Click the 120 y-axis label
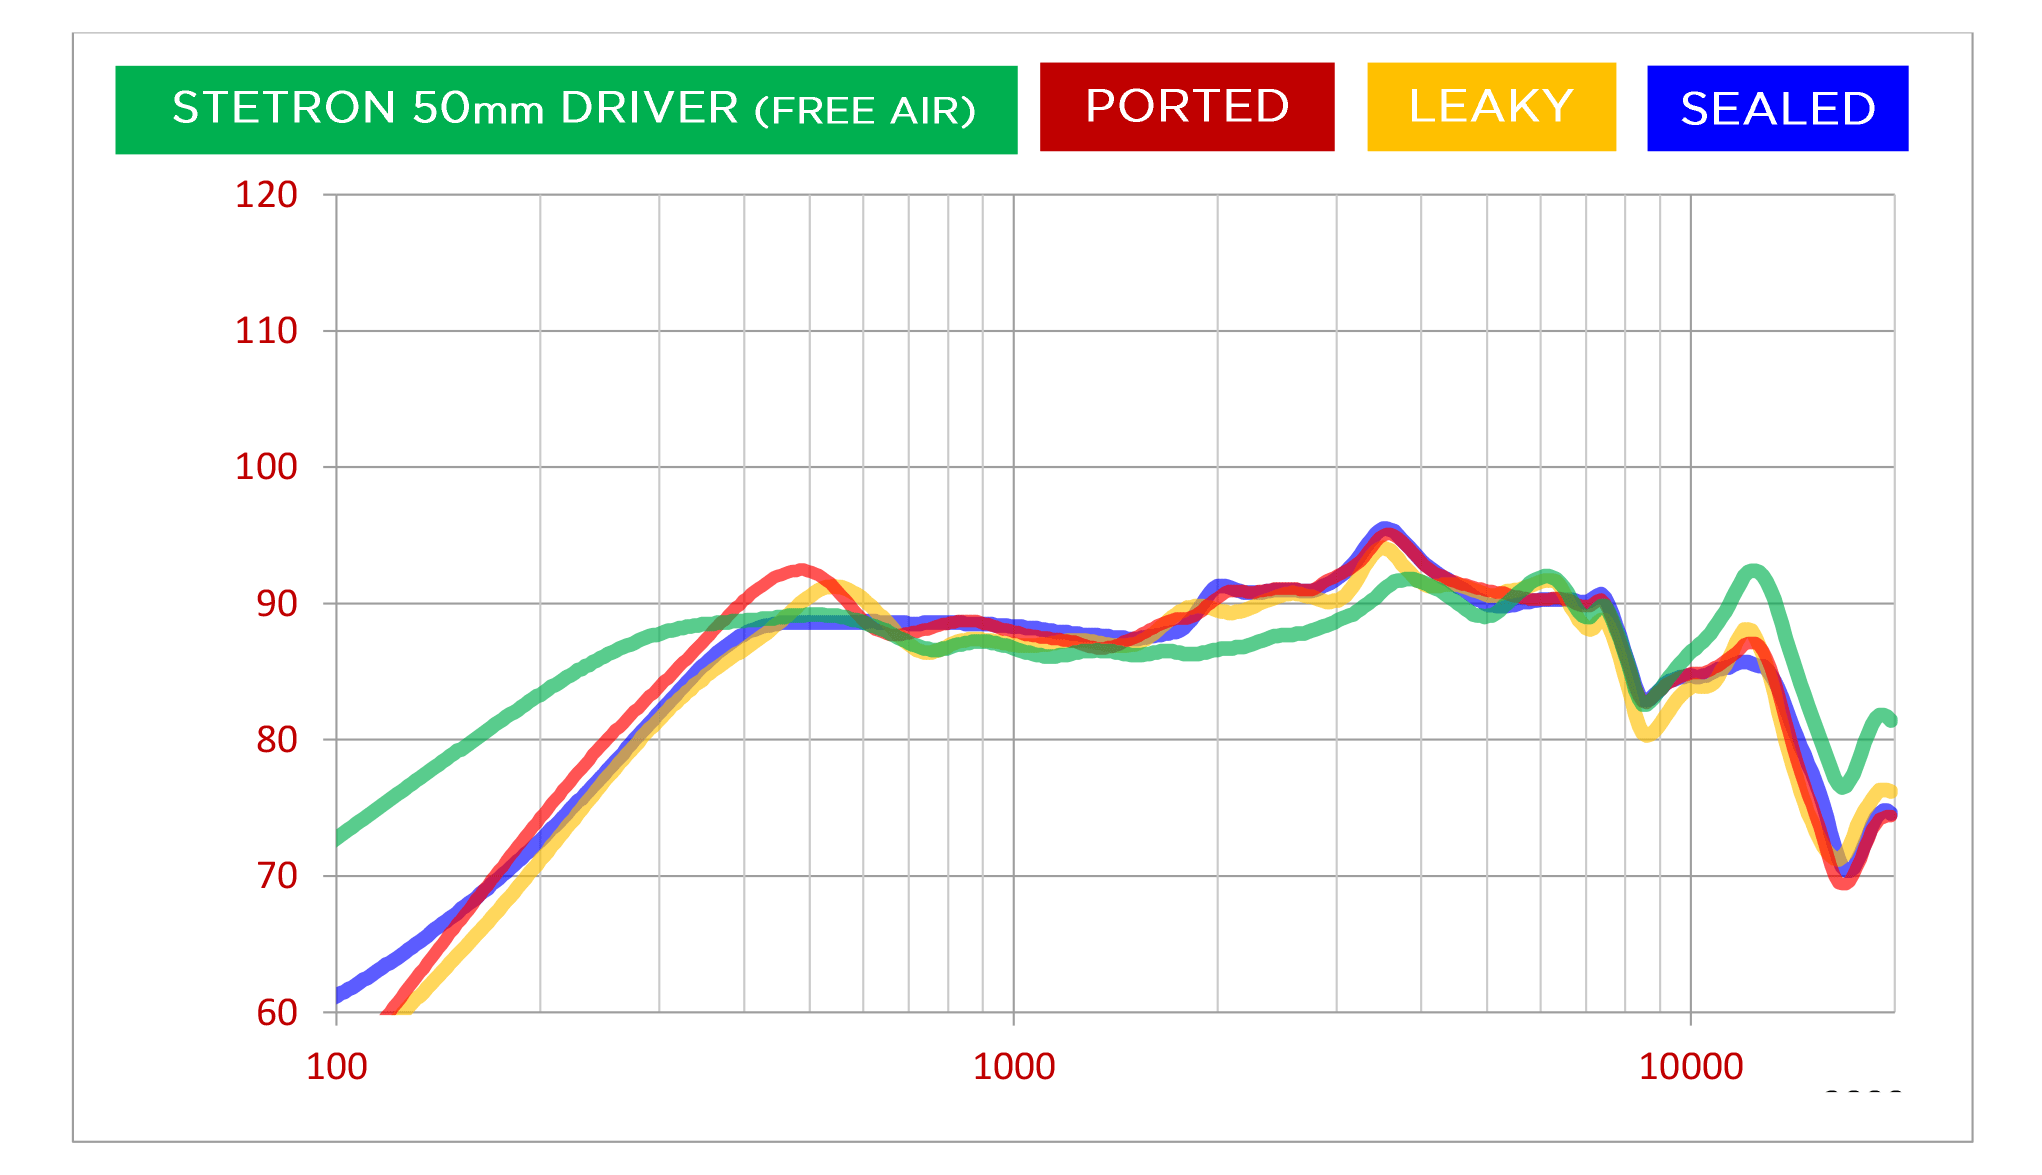 click(266, 195)
